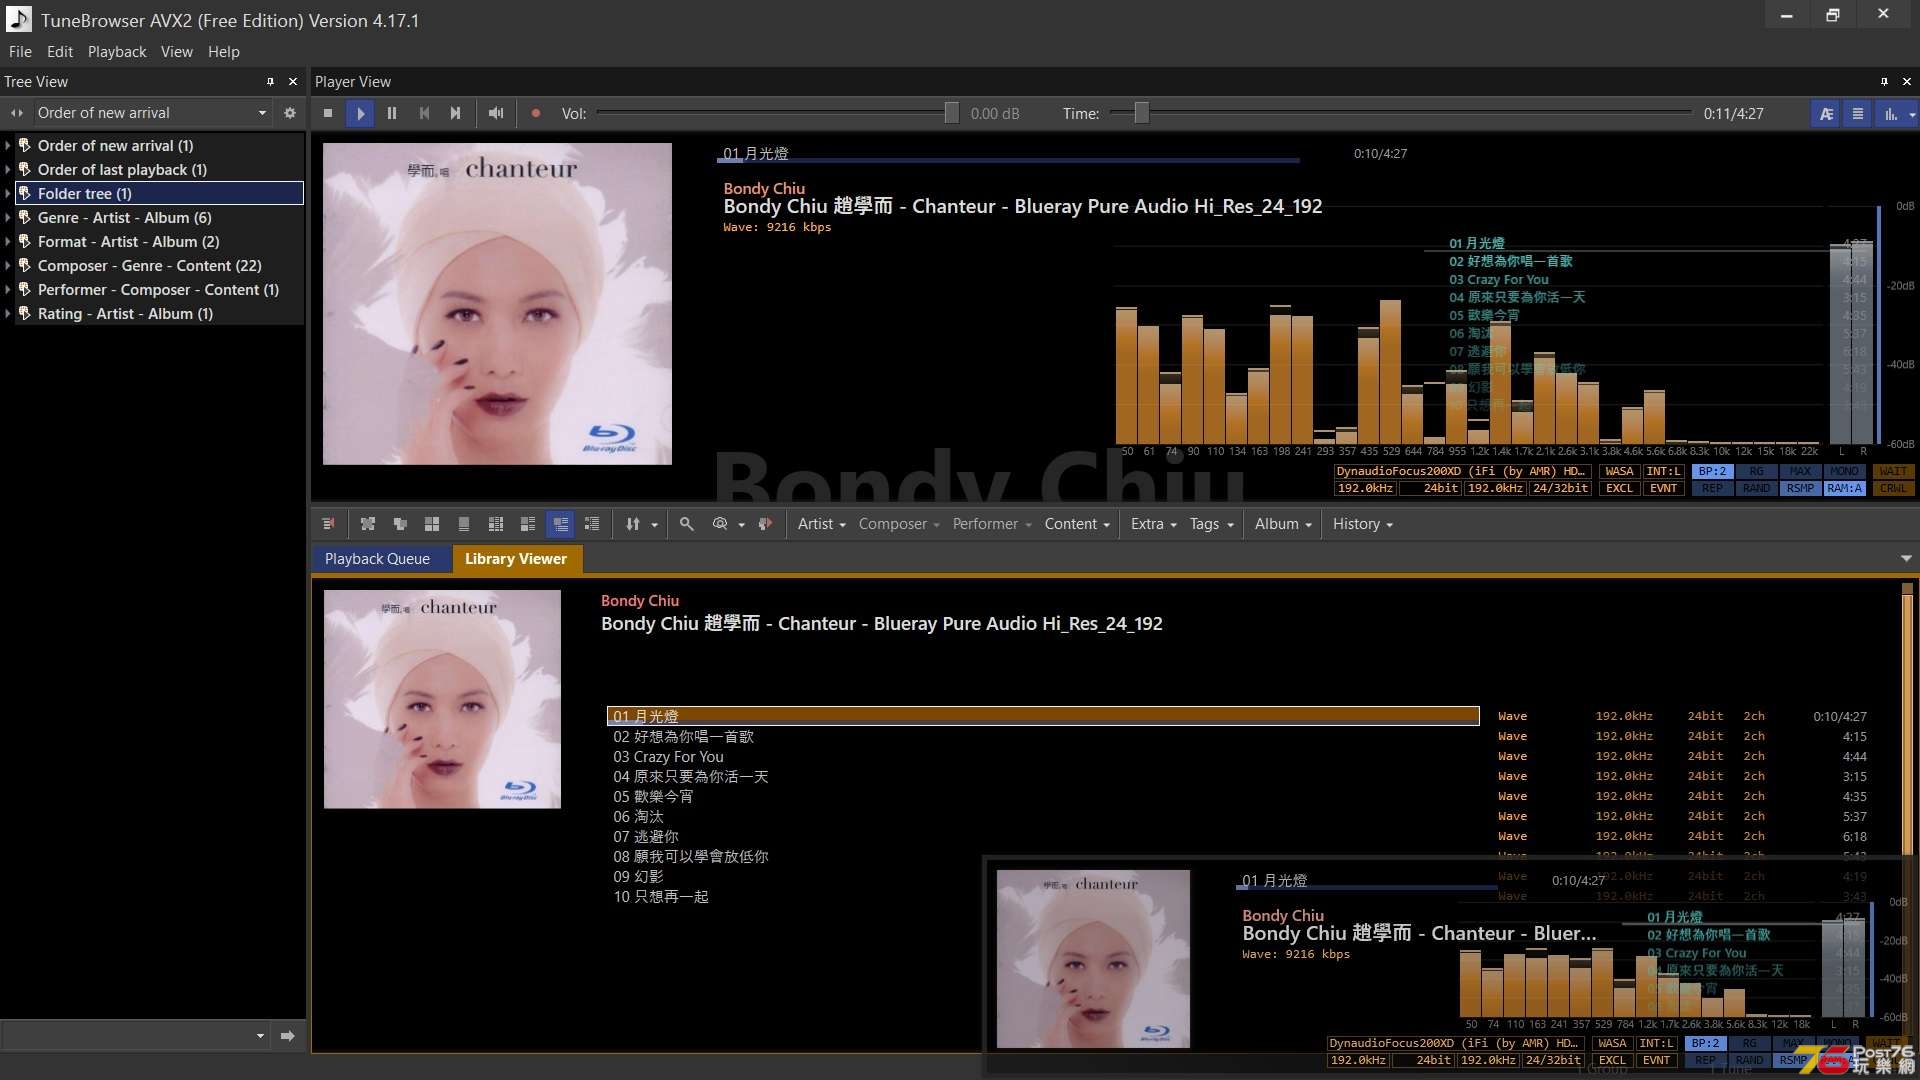The image size is (1920, 1080).
Task: Select the stacked covers layout icon
Action: (400, 524)
